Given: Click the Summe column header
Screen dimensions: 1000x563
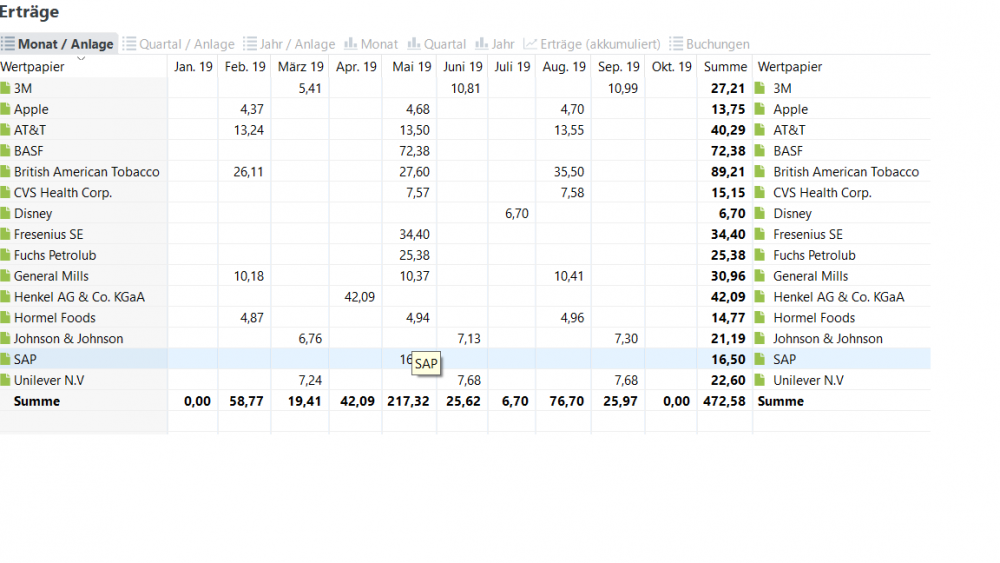Looking at the screenshot, I should [x=725, y=66].
